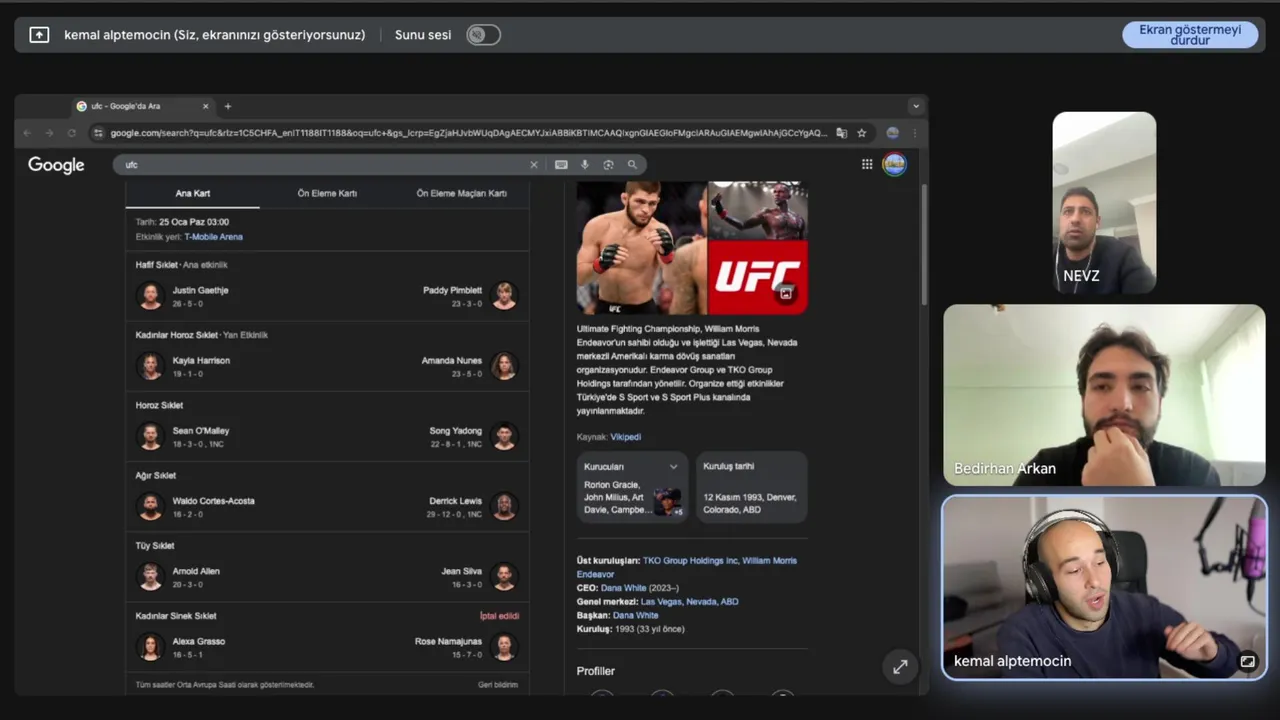Click Arnold Allen fighter name
1280x720 pixels.
coord(196,571)
